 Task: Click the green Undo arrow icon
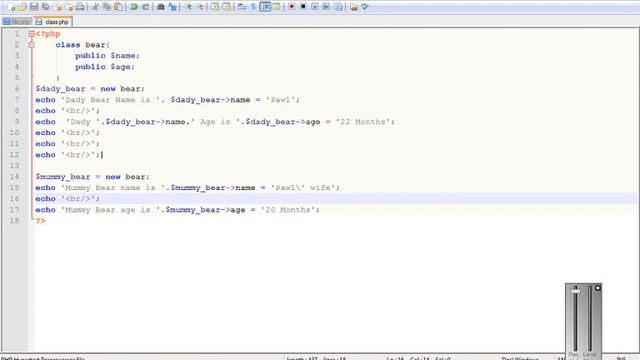click(133, 7)
